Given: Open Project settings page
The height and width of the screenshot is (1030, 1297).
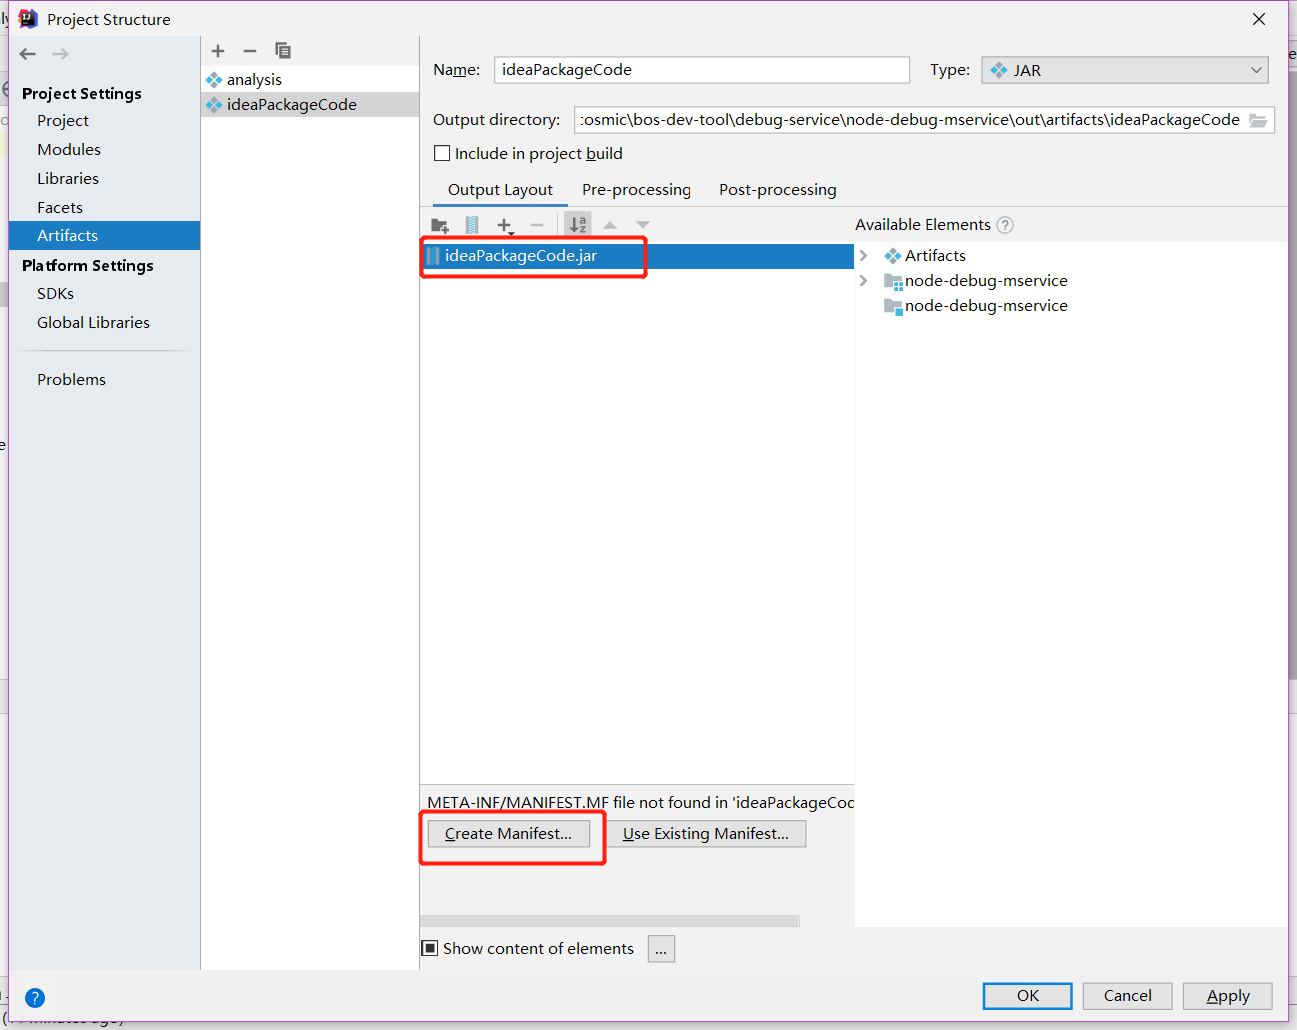Looking at the screenshot, I should (x=63, y=121).
